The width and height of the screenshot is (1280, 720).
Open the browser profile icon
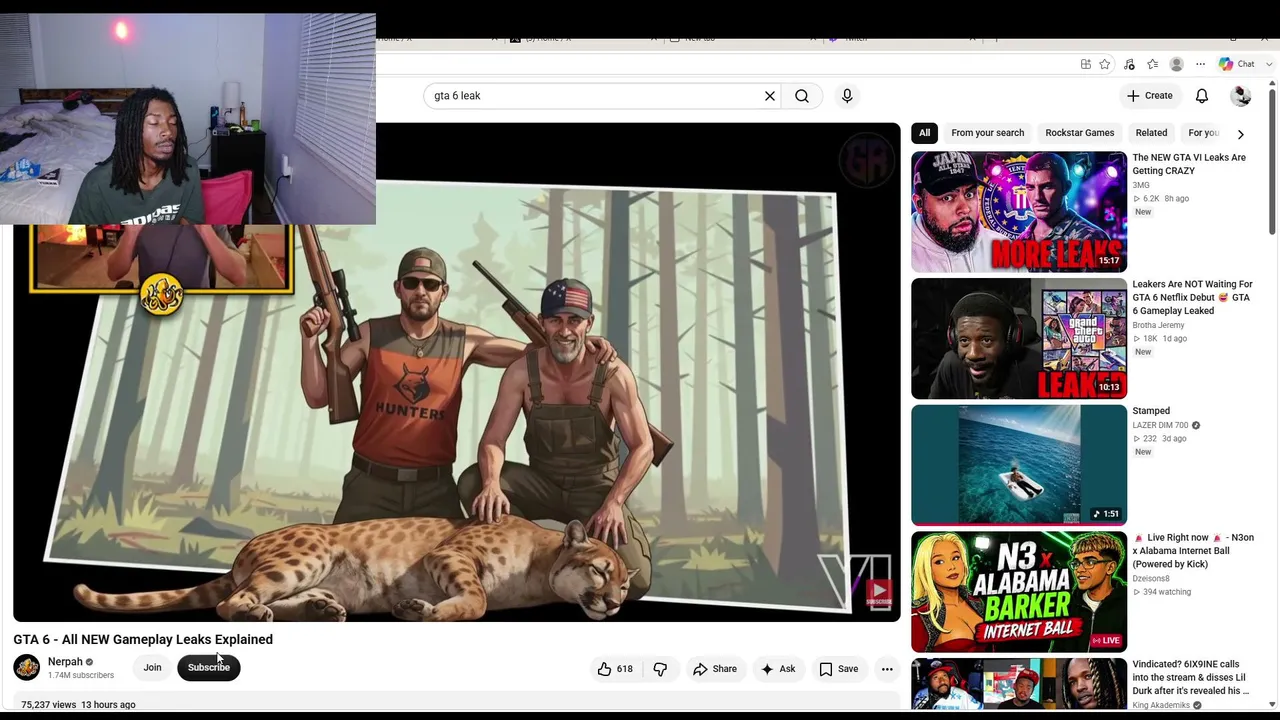click(1176, 64)
